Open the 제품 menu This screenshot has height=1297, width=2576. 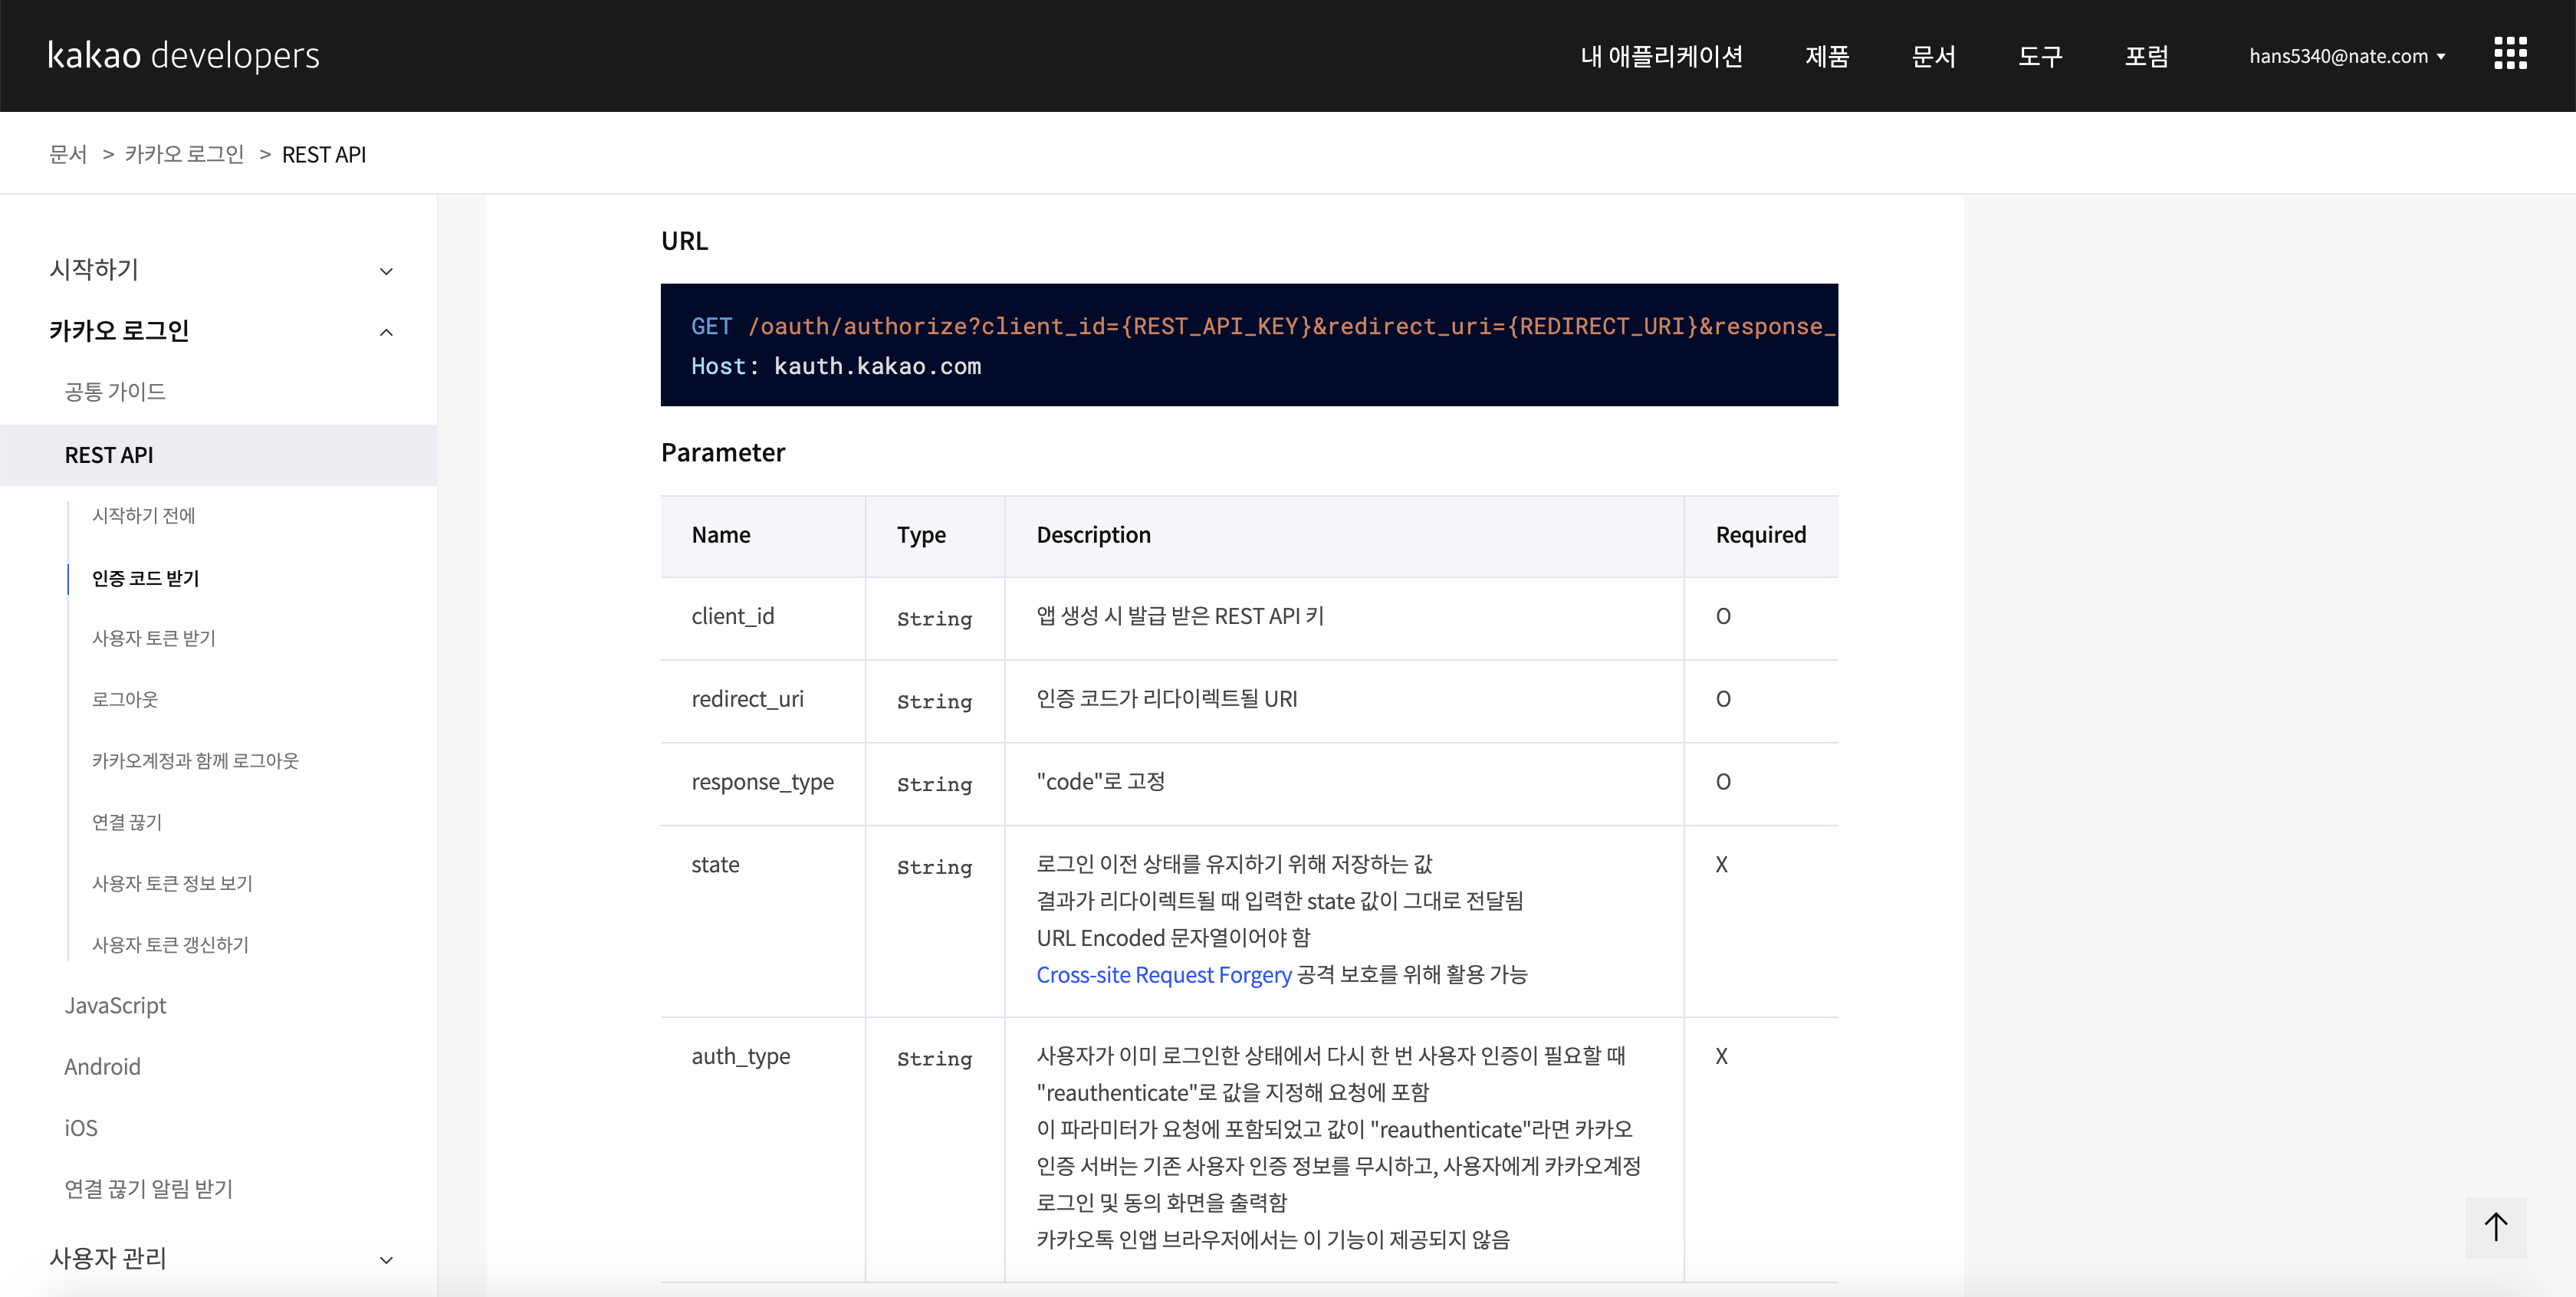[1827, 56]
